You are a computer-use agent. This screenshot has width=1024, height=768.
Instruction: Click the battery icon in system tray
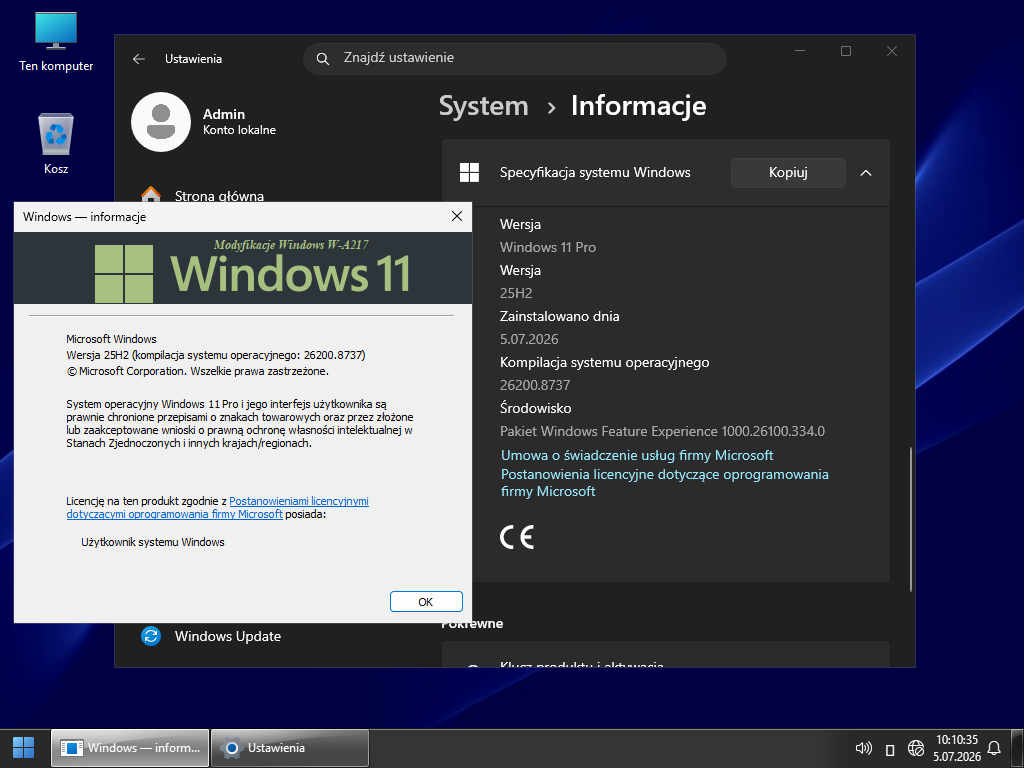click(x=889, y=749)
